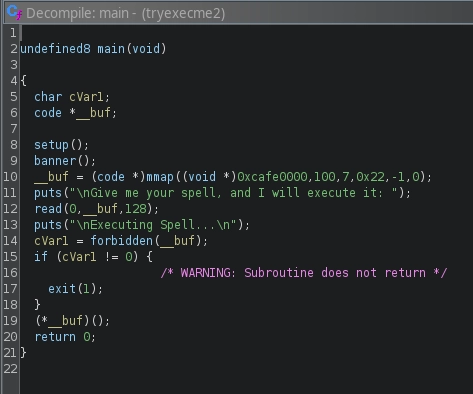Select the 0xcafe0000 address constant
The image size is (473, 394).
coord(272,177)
